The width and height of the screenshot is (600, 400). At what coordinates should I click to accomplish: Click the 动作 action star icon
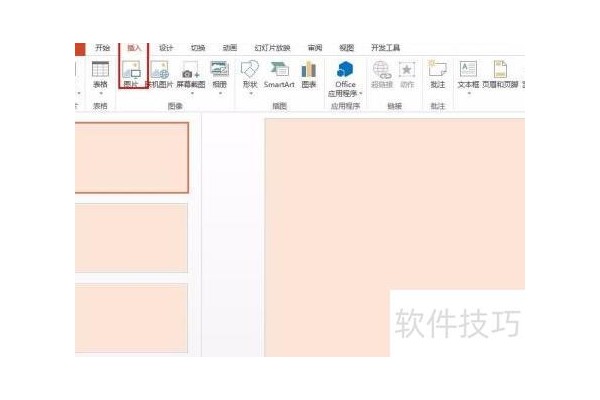407,70
